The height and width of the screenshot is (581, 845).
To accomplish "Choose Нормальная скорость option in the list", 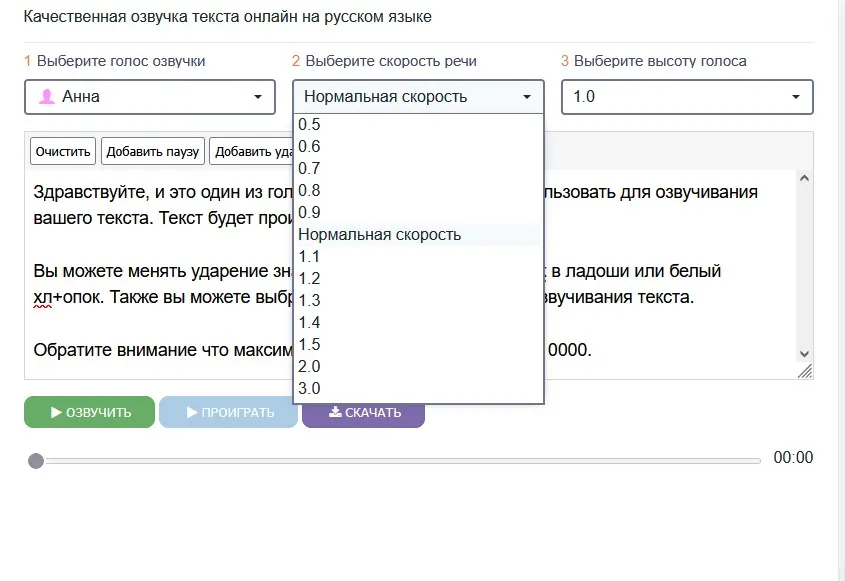I will [418, 235].
